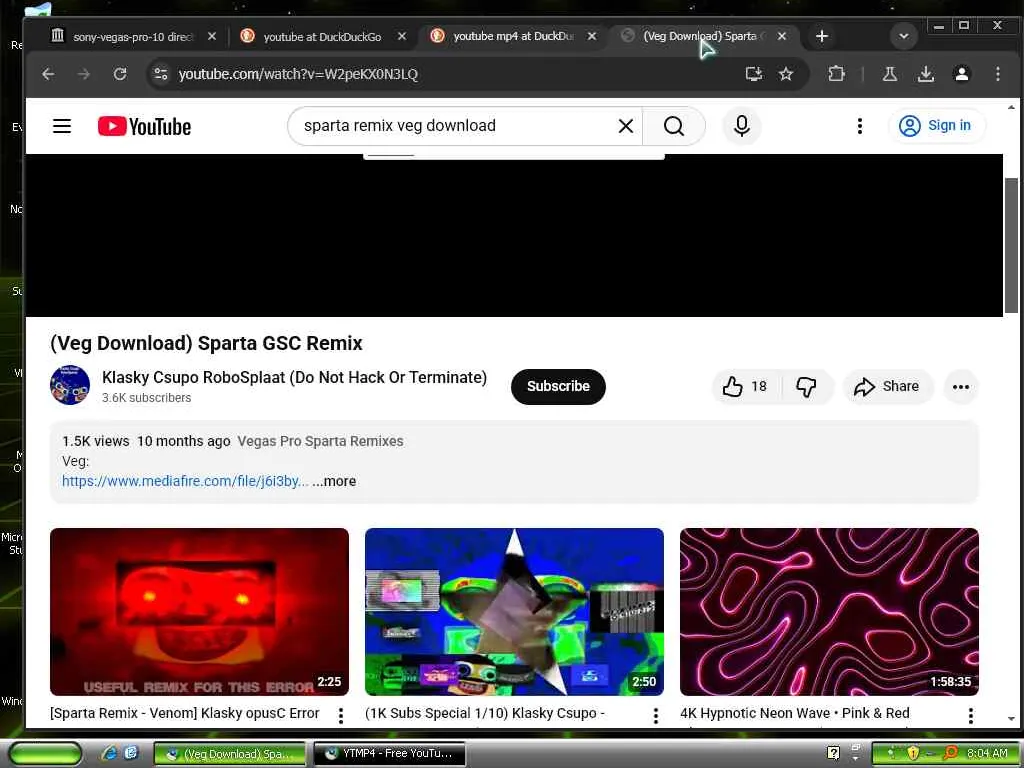Open Chrome Labs flask icon
This screenshot has height=768, width=1024.
[x=889, y=74]
